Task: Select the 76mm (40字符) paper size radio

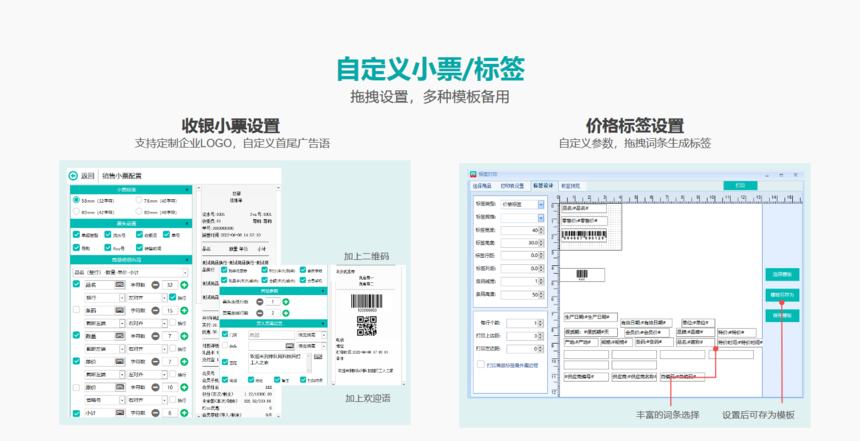Action: 139,200
